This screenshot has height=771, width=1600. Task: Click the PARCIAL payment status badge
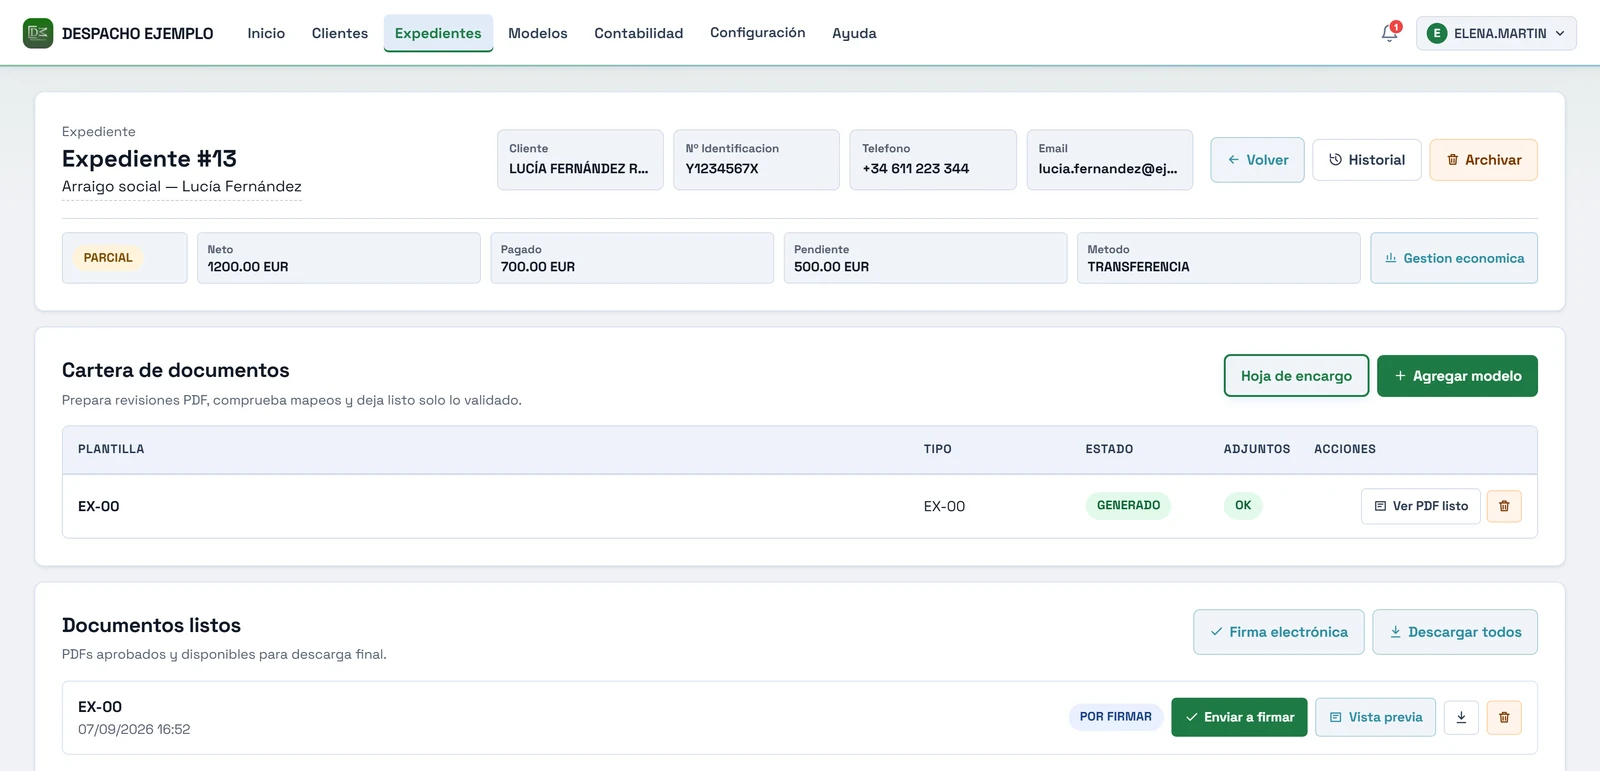pyautogui.click(x=108, y=258)
